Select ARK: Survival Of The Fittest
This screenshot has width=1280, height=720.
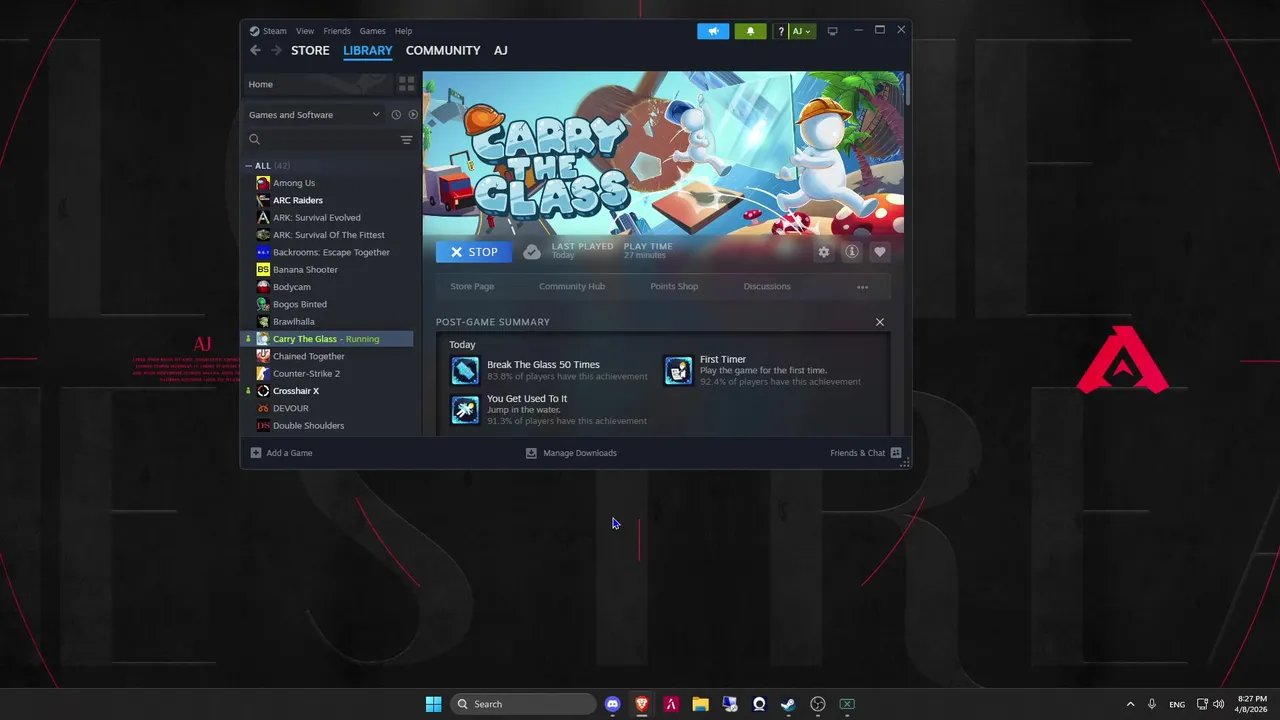pos(328,235)
